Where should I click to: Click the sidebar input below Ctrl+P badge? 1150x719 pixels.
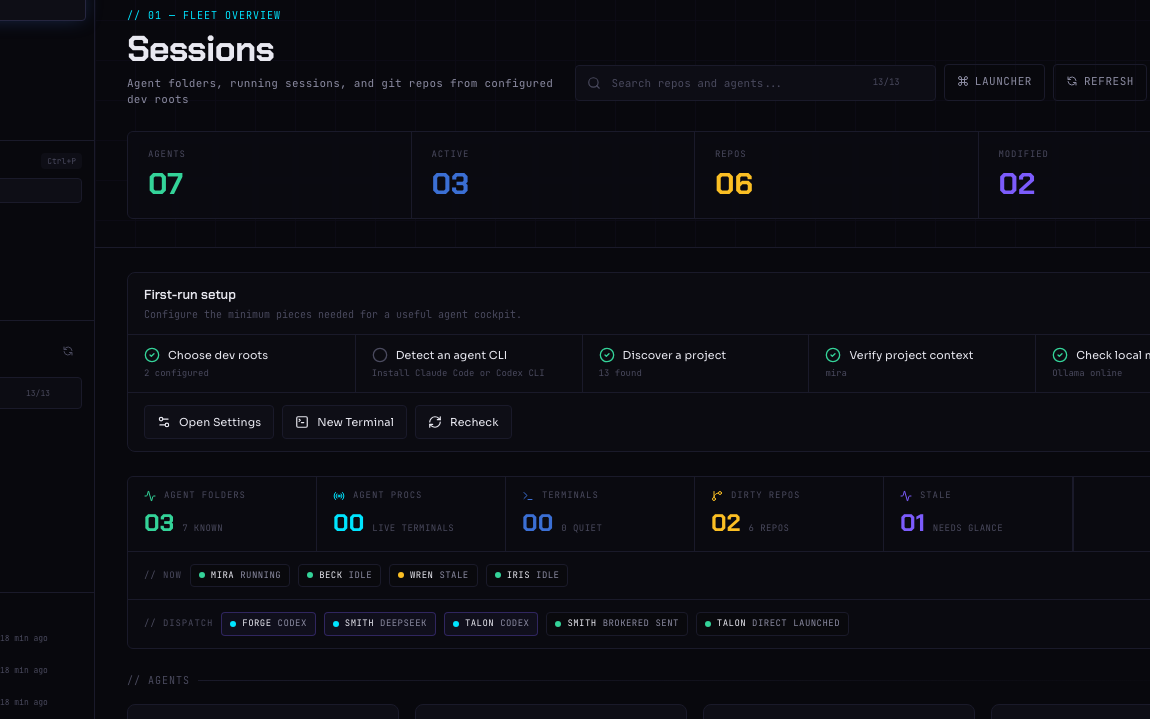40,191
